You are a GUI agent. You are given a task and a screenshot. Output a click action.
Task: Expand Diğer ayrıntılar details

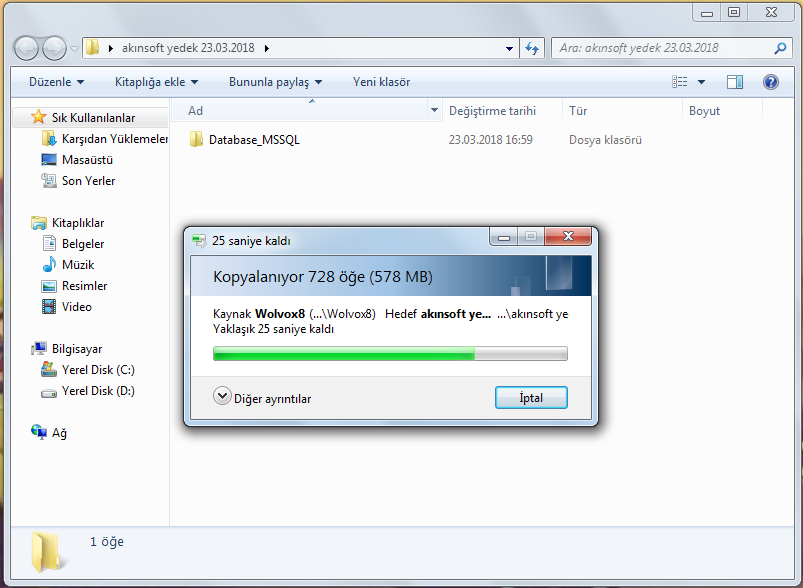click(x=262, y=398)
